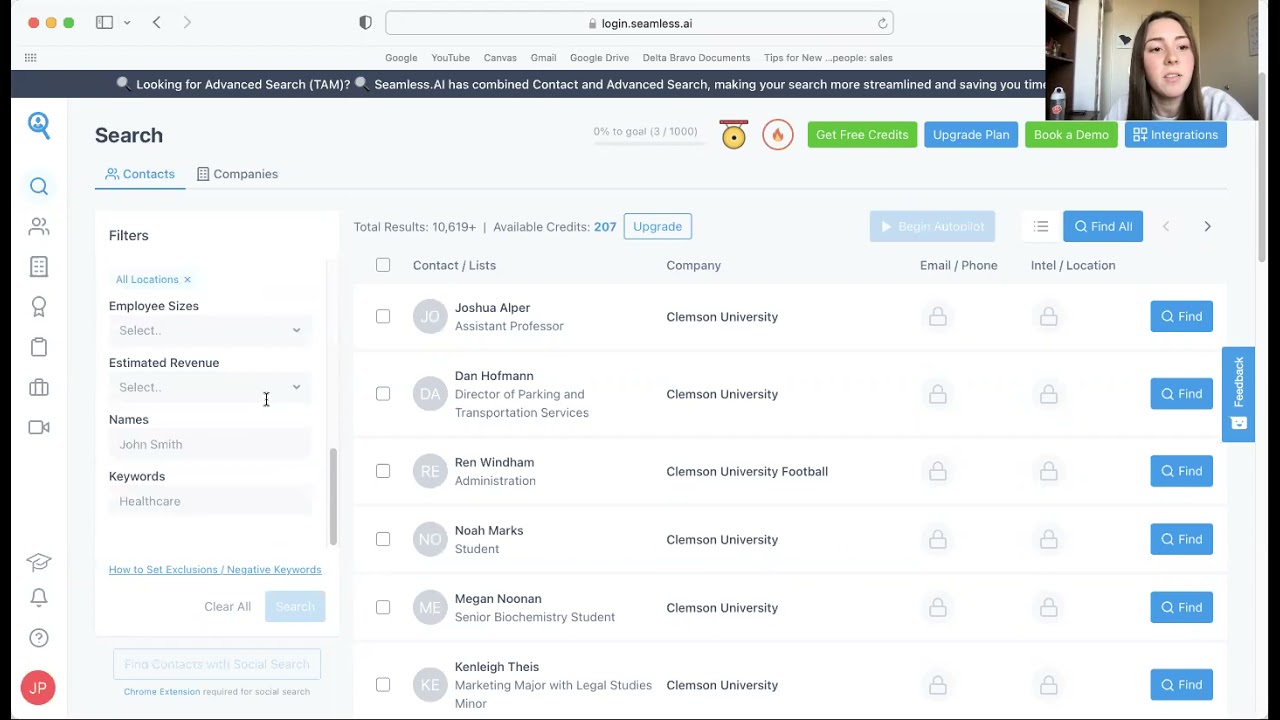
Task: Check the box for Megan Noonan
Action: coord(383,607)
